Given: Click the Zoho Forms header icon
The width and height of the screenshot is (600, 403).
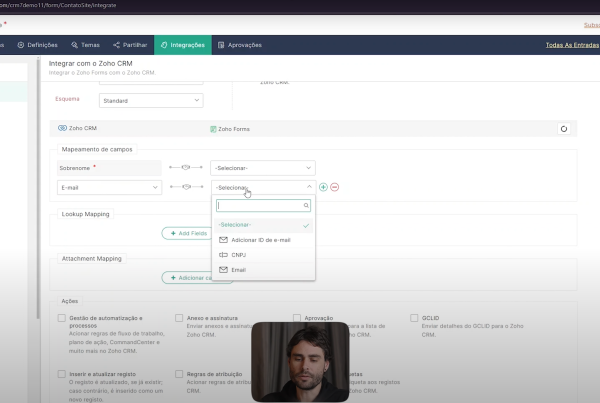Looking at the screenshot, I should tap(213, 129).
